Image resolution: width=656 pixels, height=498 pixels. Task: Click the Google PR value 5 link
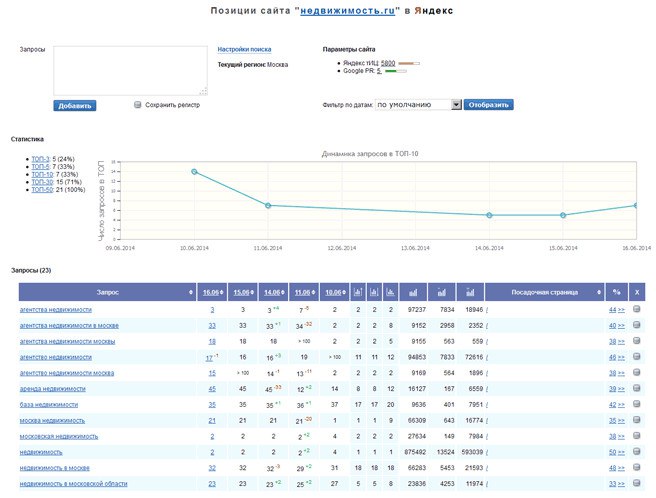(x=379, y=71)
